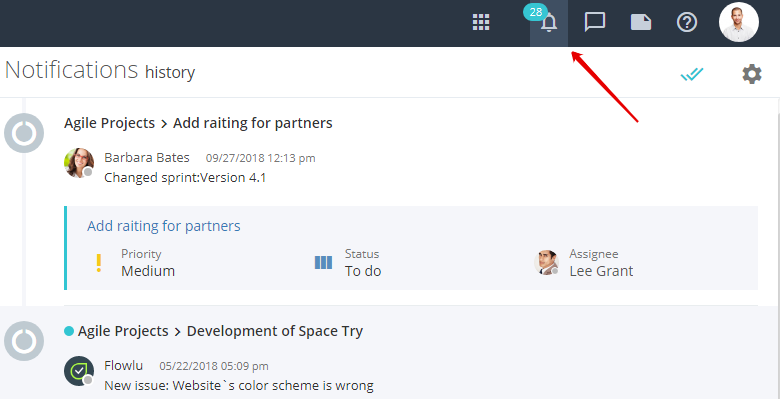Click Barbara Bates avatar picture
Image resolution: width=780 pixels, height=399 pixels.
[79, 163]
